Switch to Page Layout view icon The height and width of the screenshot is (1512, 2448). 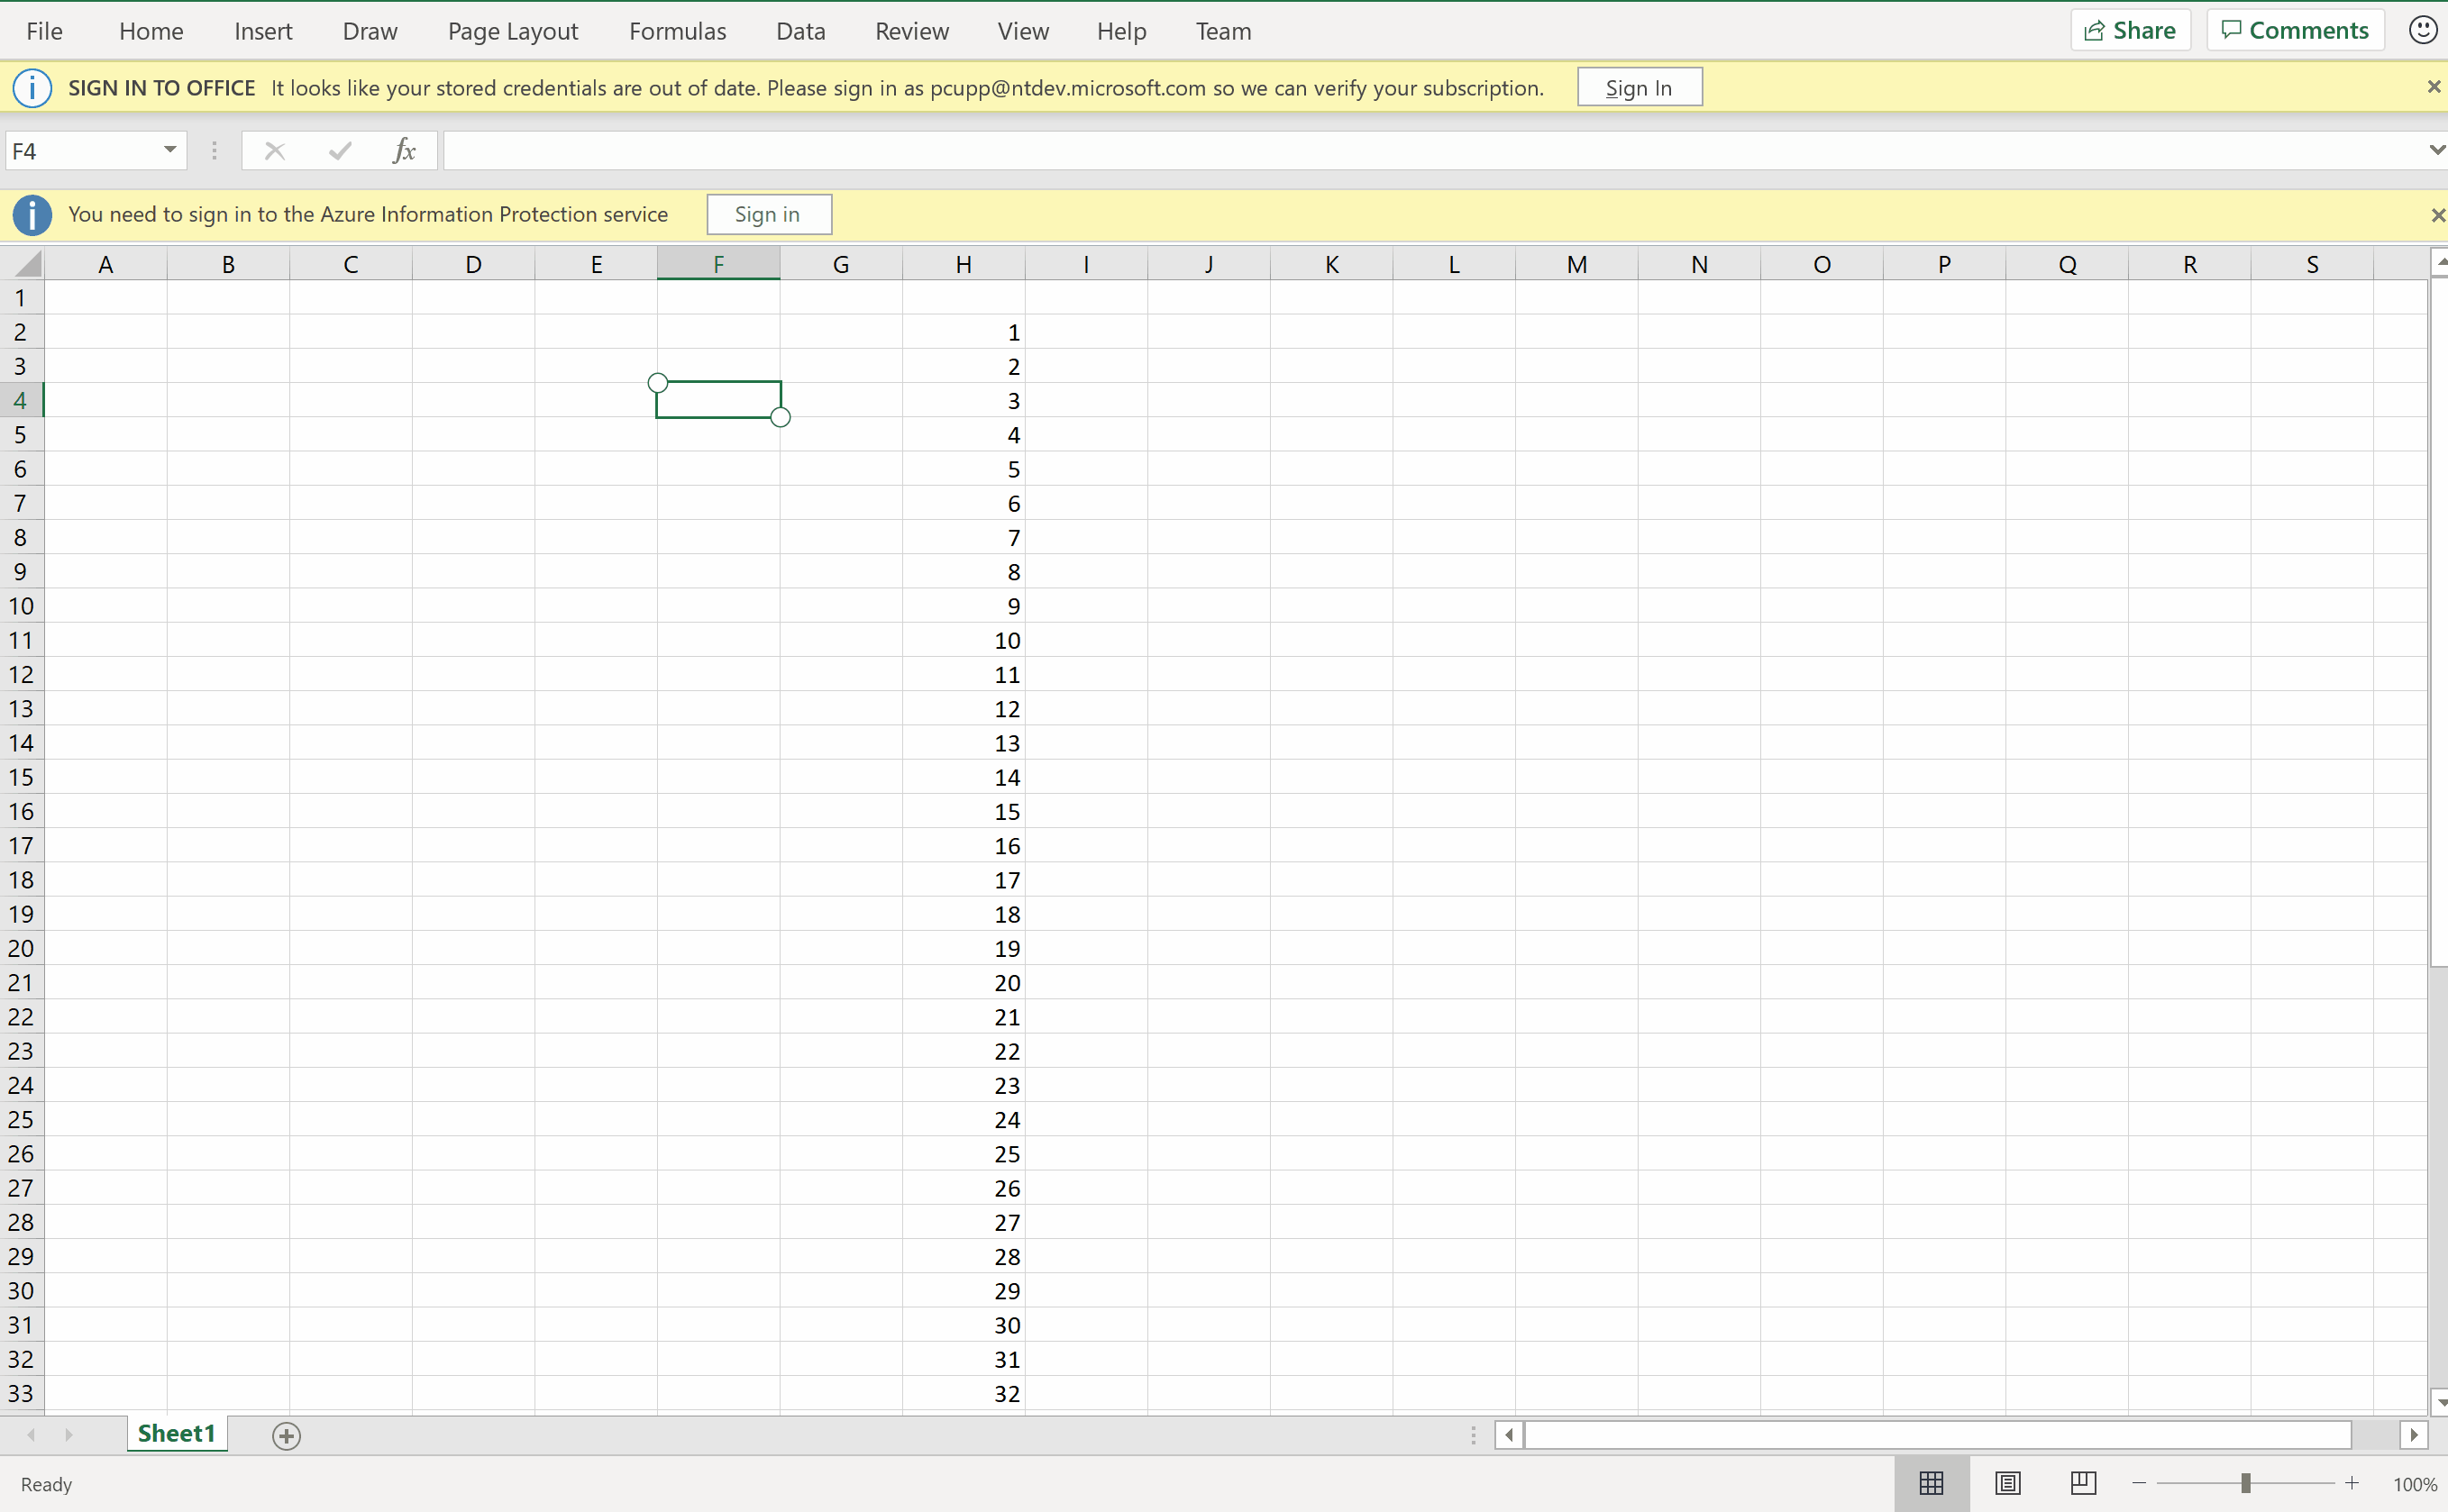pos(2007,1483)
